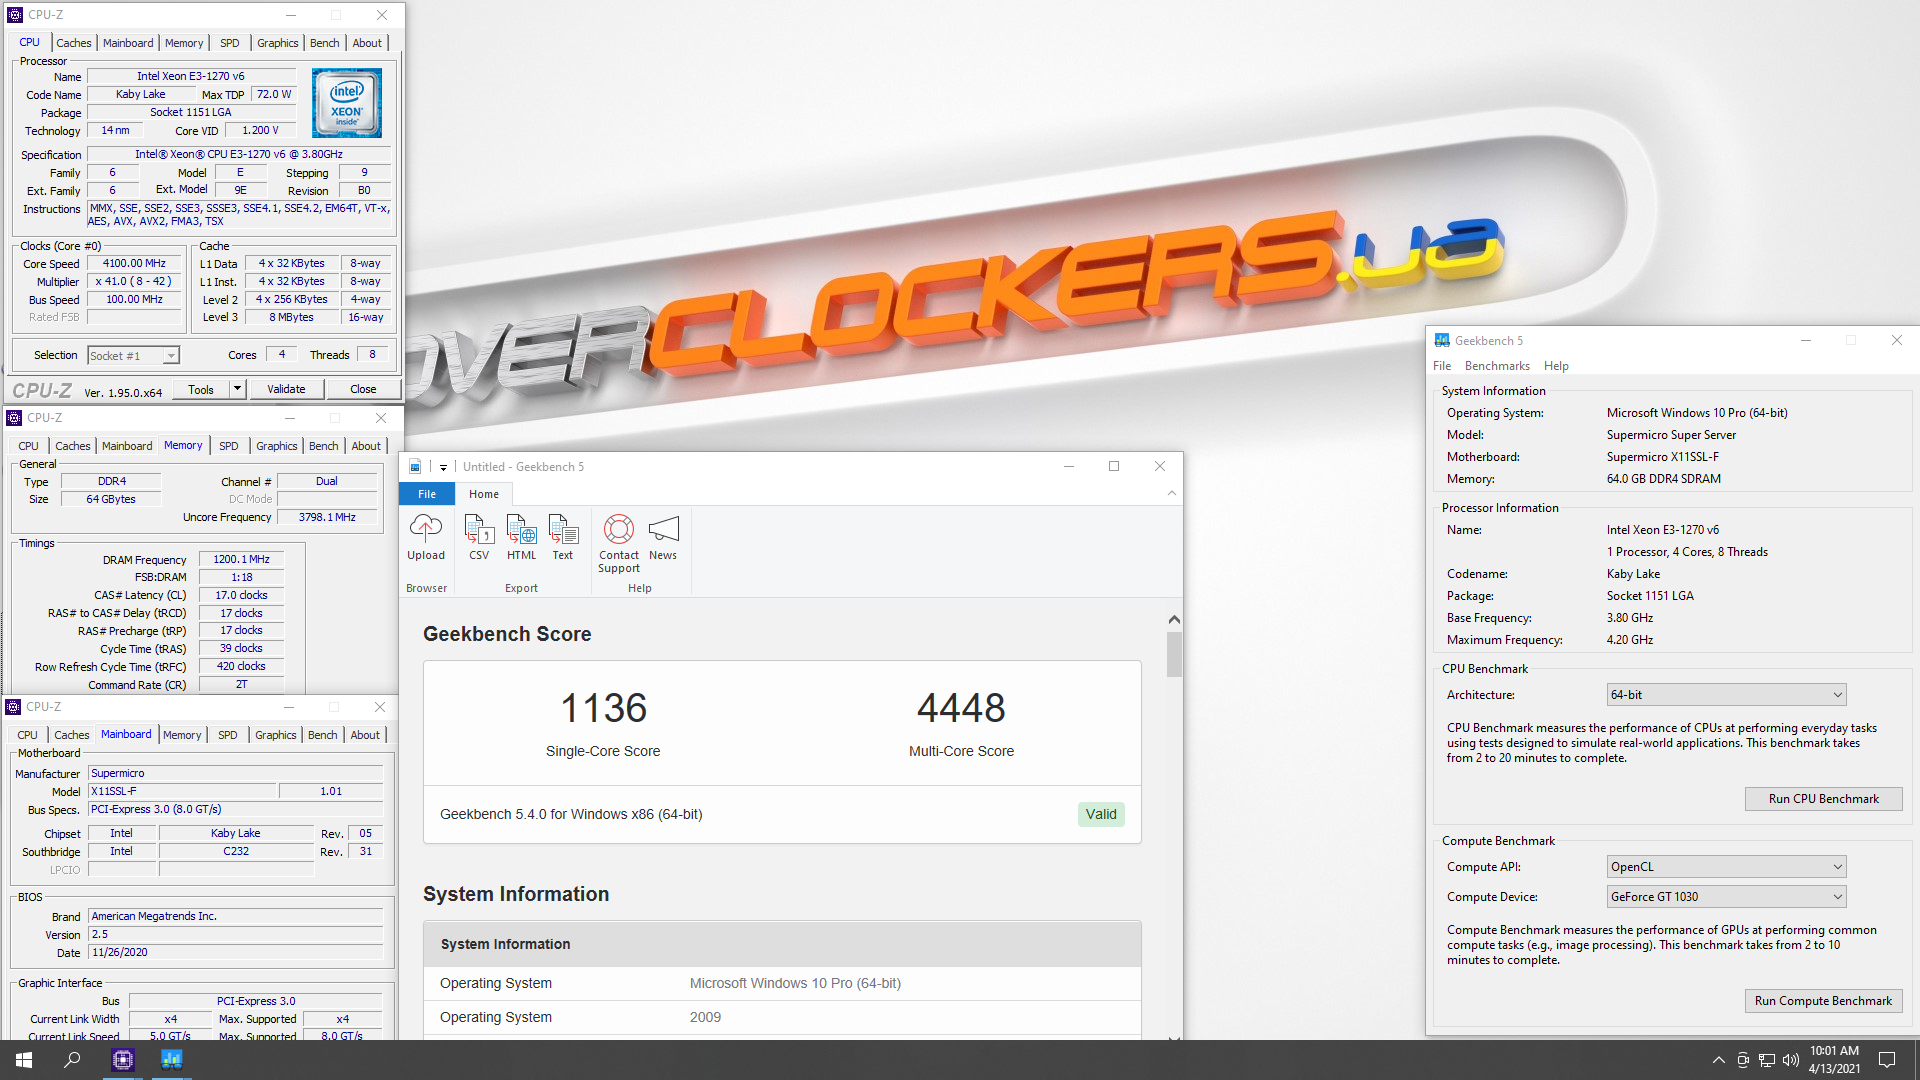
Task: Click the Geekbench results scrollbar thumb
Action: [1174, 654]
